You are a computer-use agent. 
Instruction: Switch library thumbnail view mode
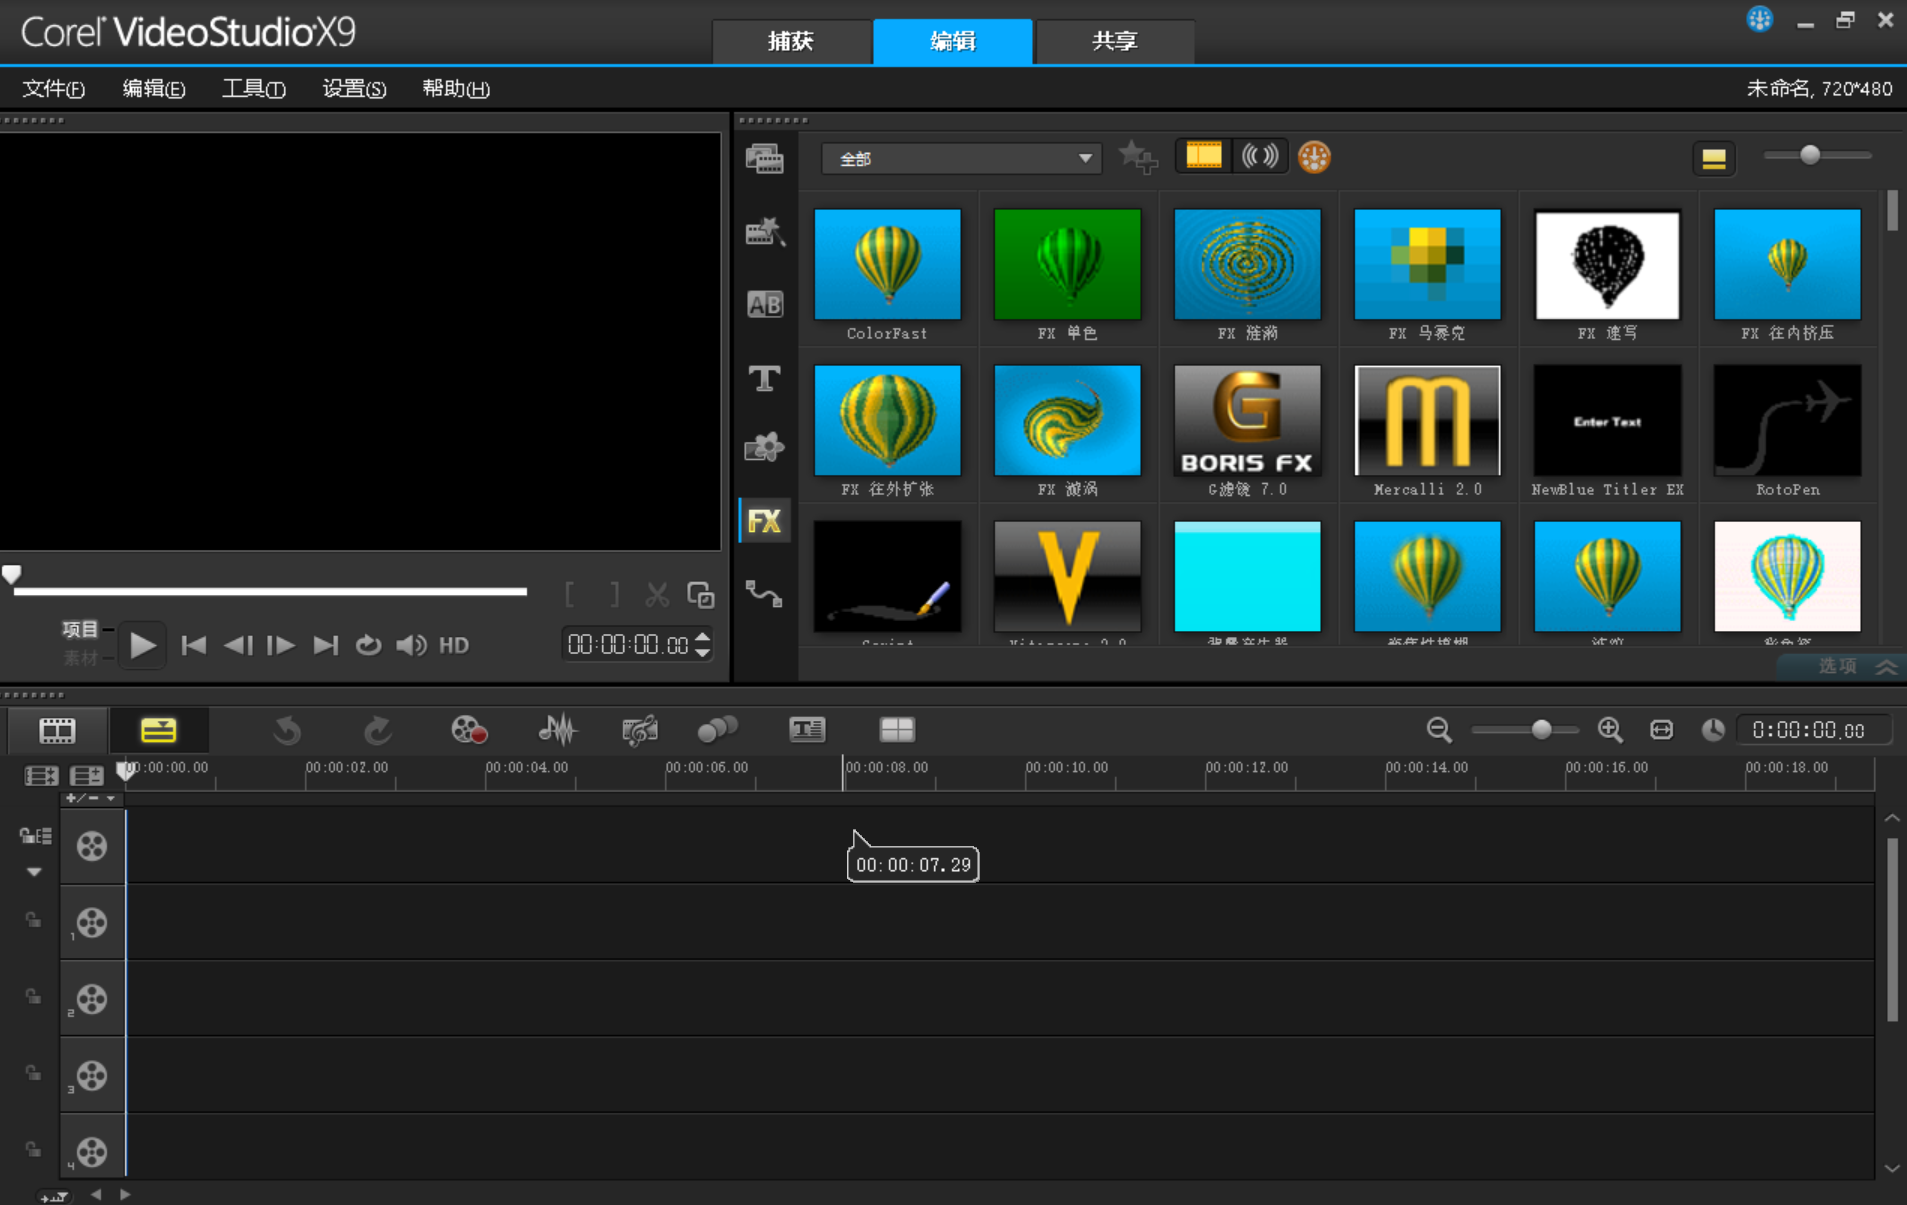click(1714, 158)
